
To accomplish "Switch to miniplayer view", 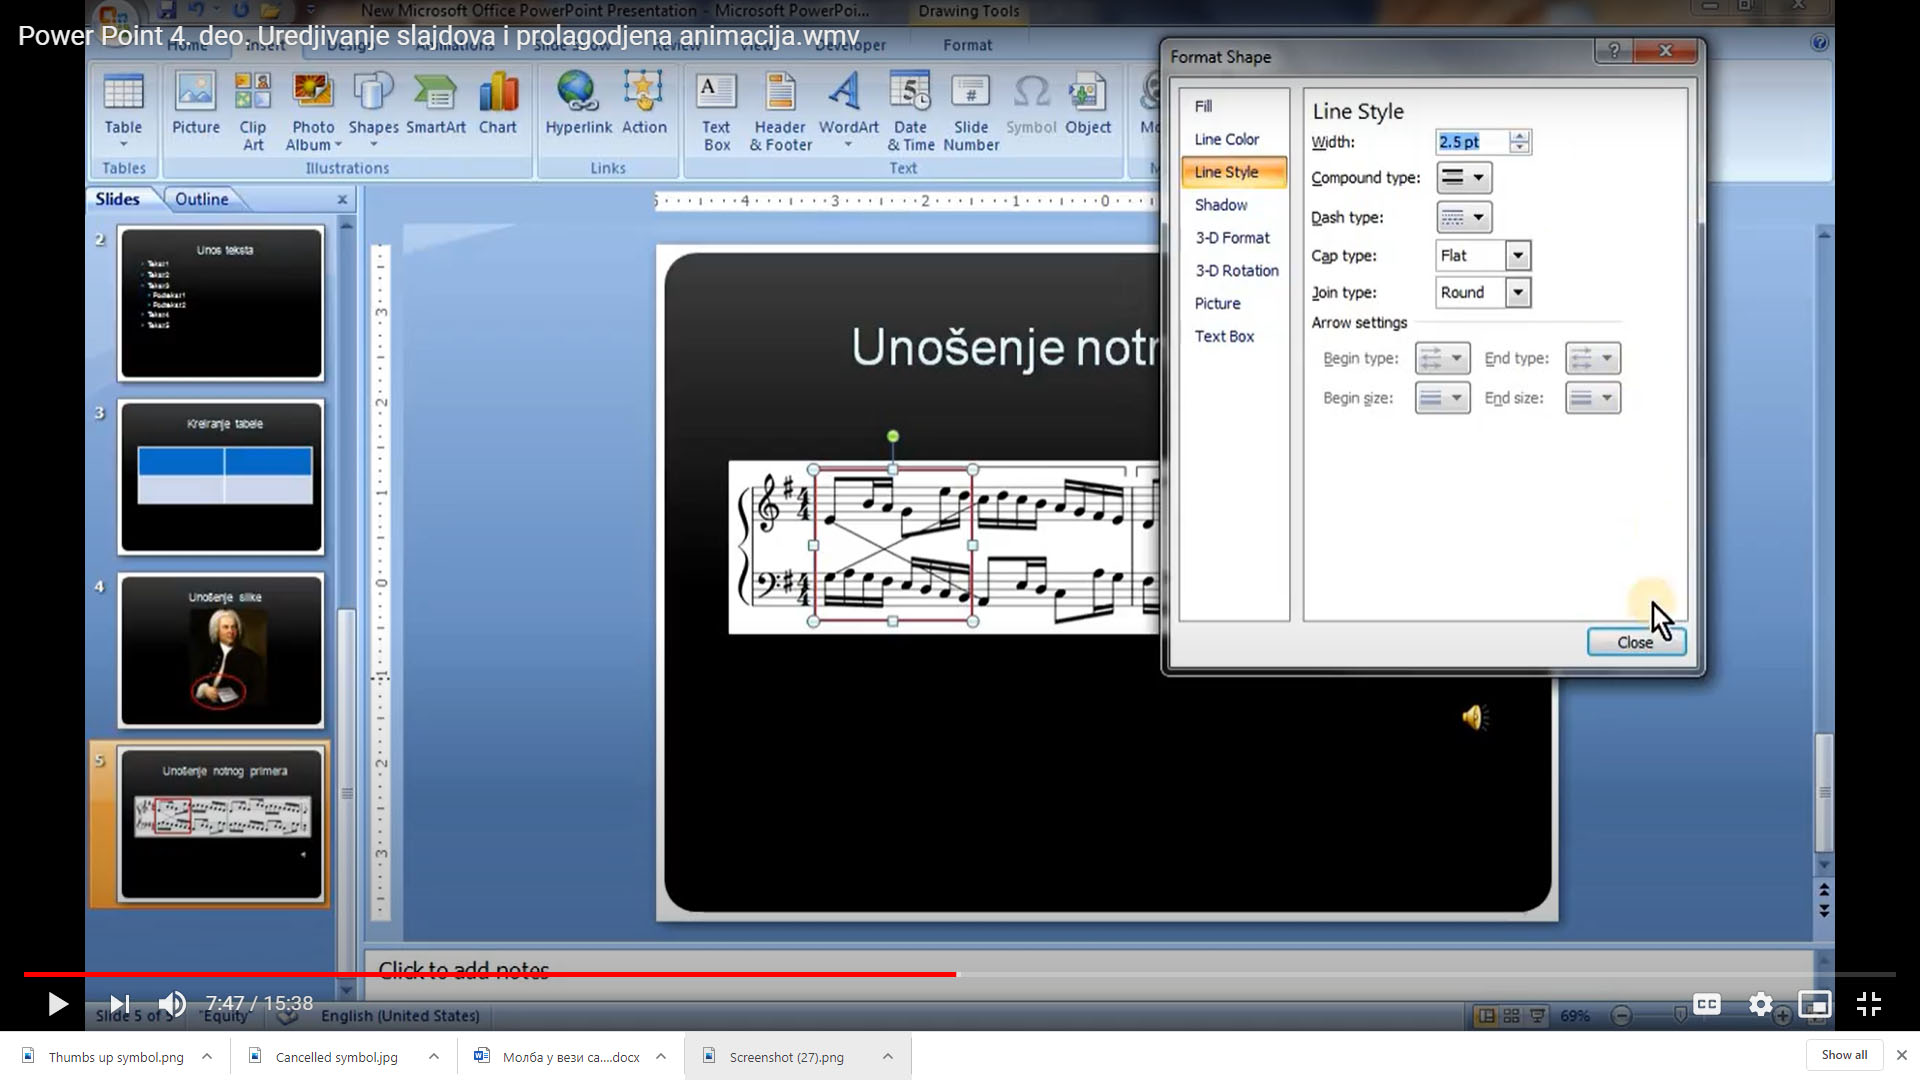I will click(x=1814, y=1004).
